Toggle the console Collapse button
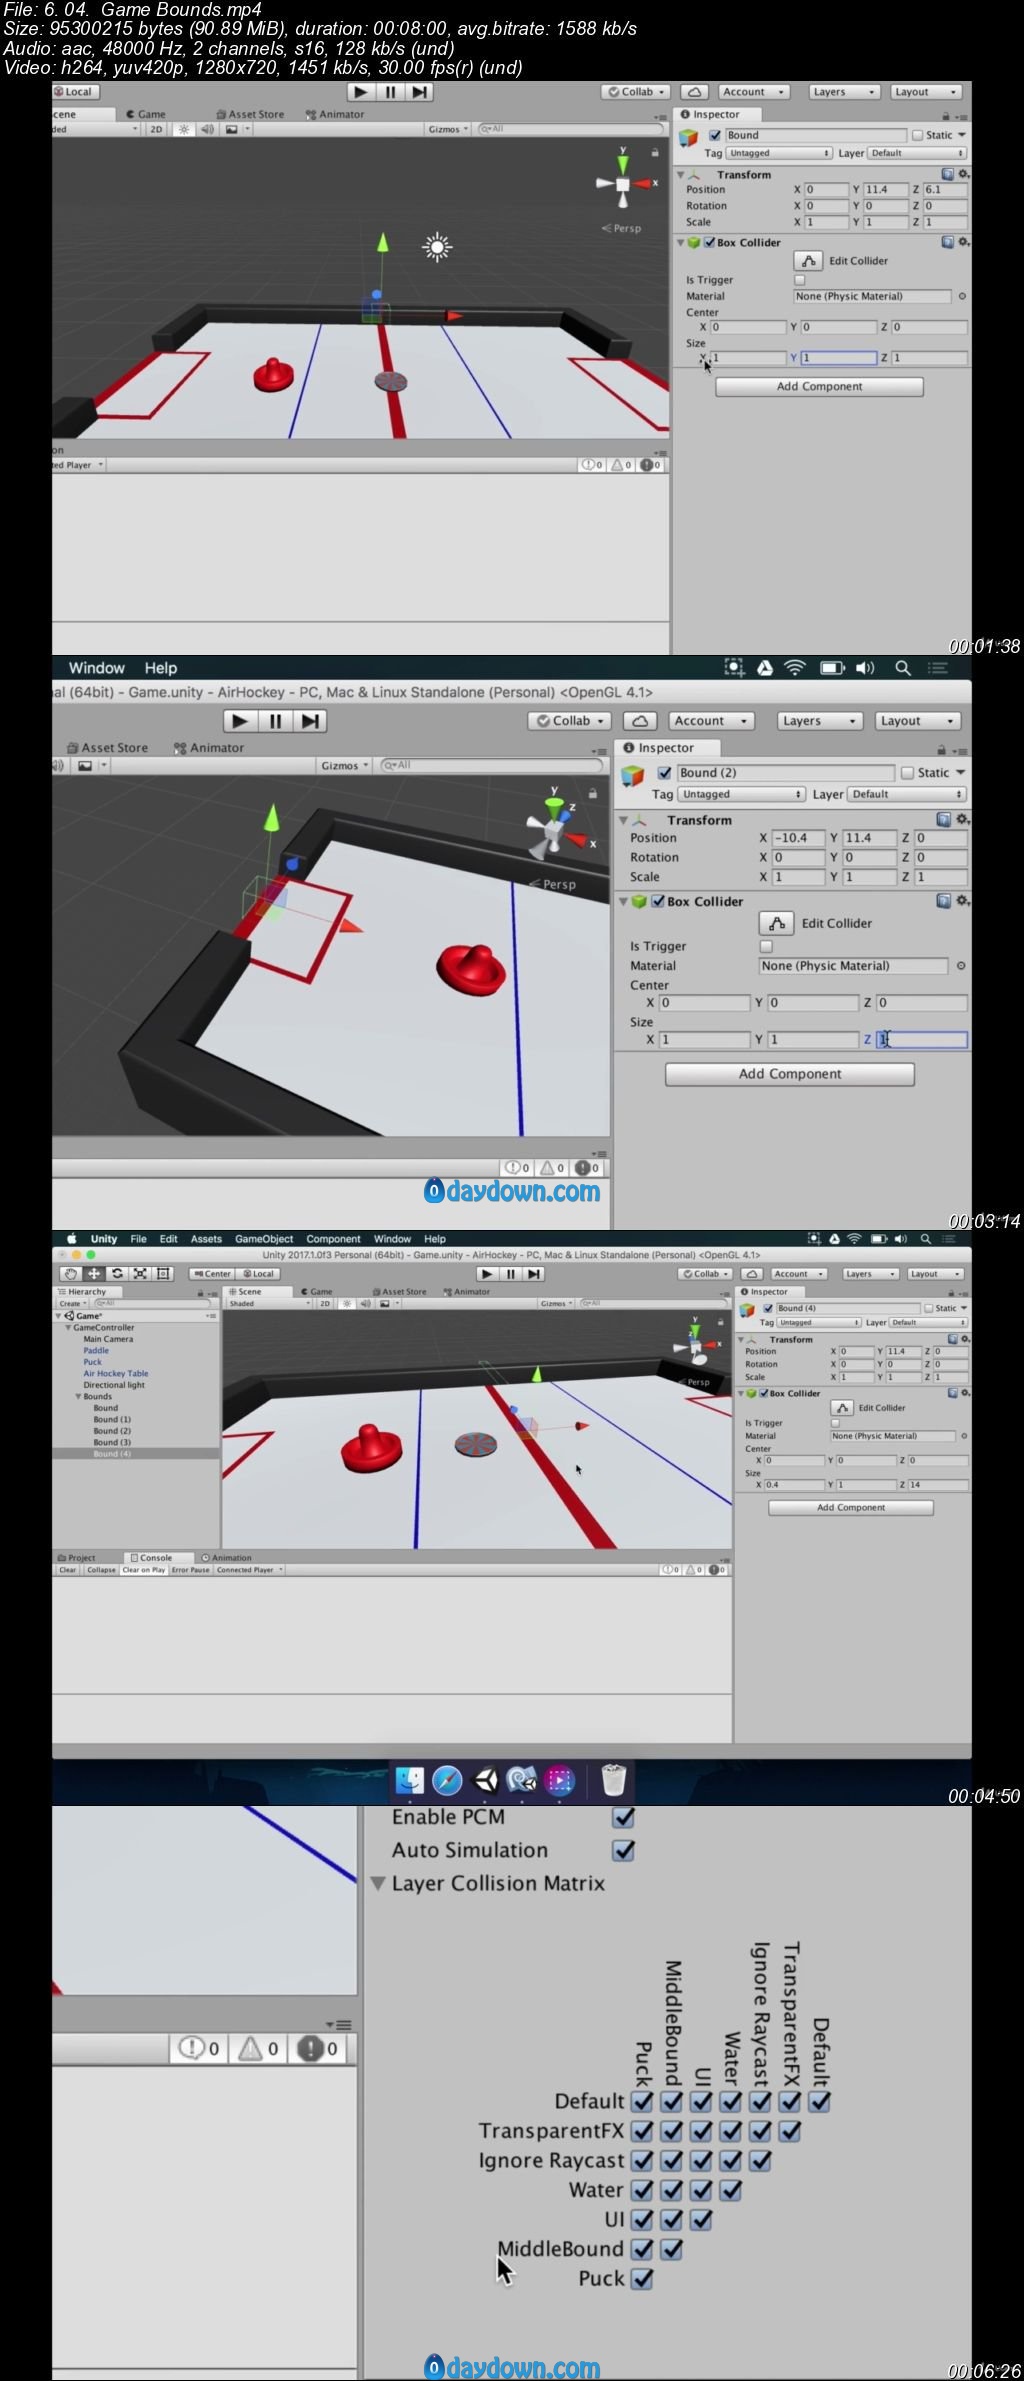Image resolution: width=1024 pixels, height=2381 pixels. 101,1570
